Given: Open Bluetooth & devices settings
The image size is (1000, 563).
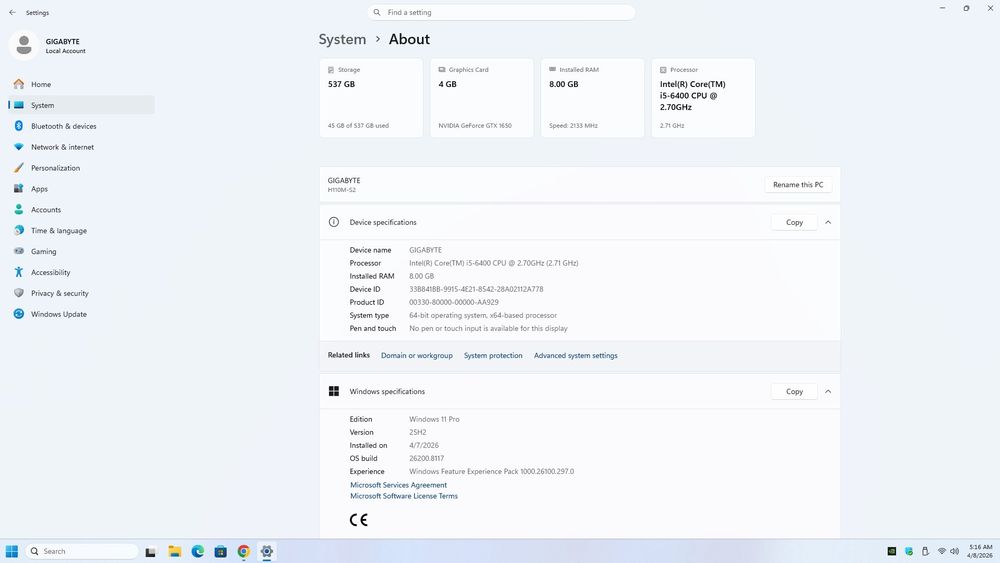Looking at the screenshot, I should [81, 126].
